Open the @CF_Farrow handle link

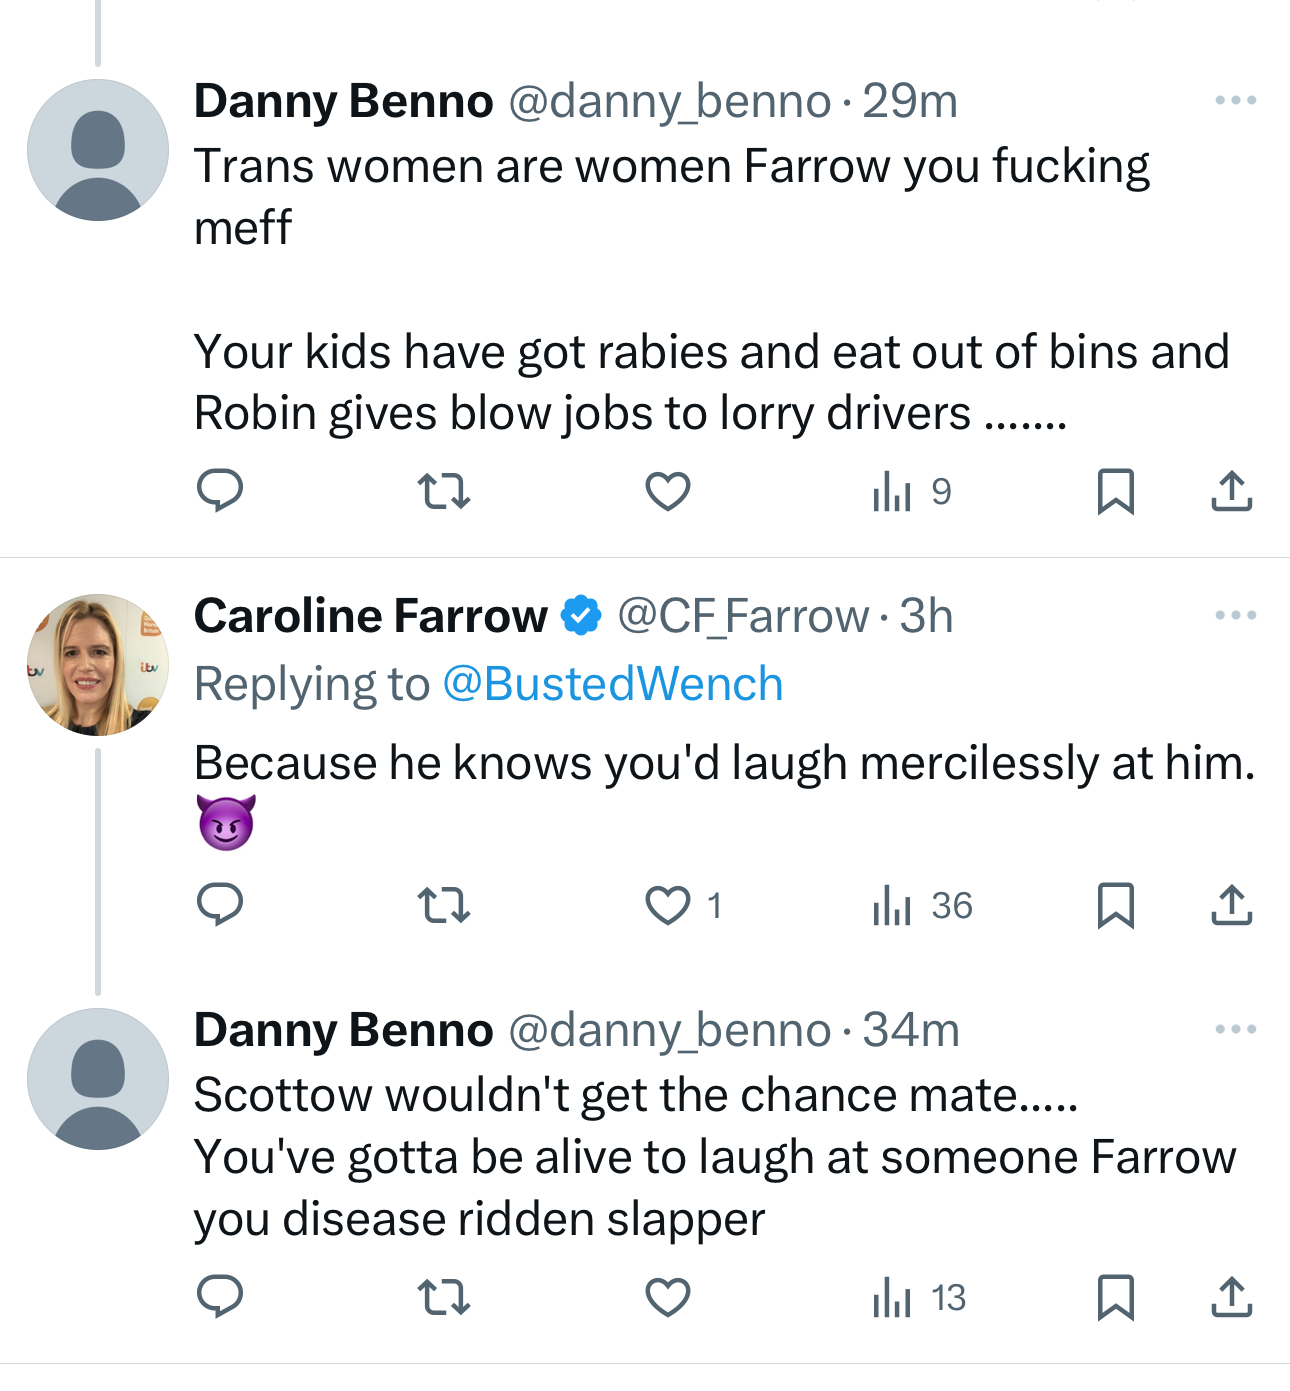pyautogui.click(x=742, y=616)
